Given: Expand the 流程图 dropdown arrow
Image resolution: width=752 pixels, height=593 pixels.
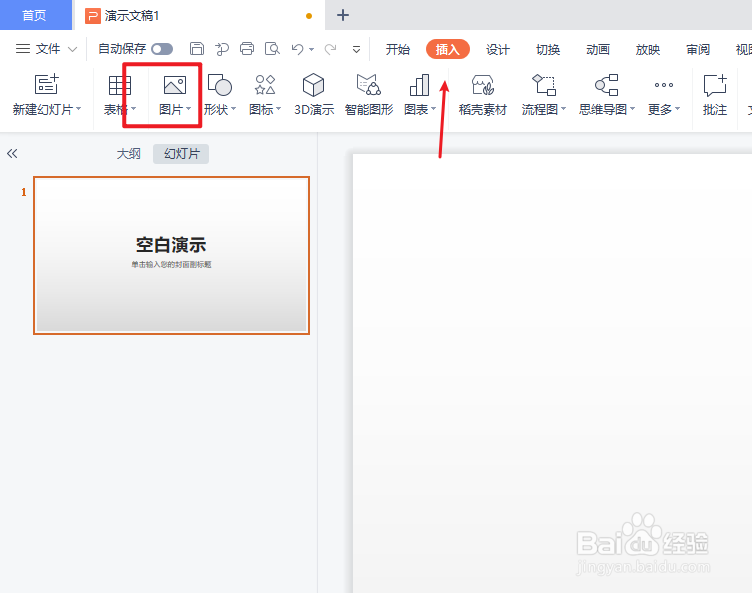Looking at the screenshot, I should (564, 109).
